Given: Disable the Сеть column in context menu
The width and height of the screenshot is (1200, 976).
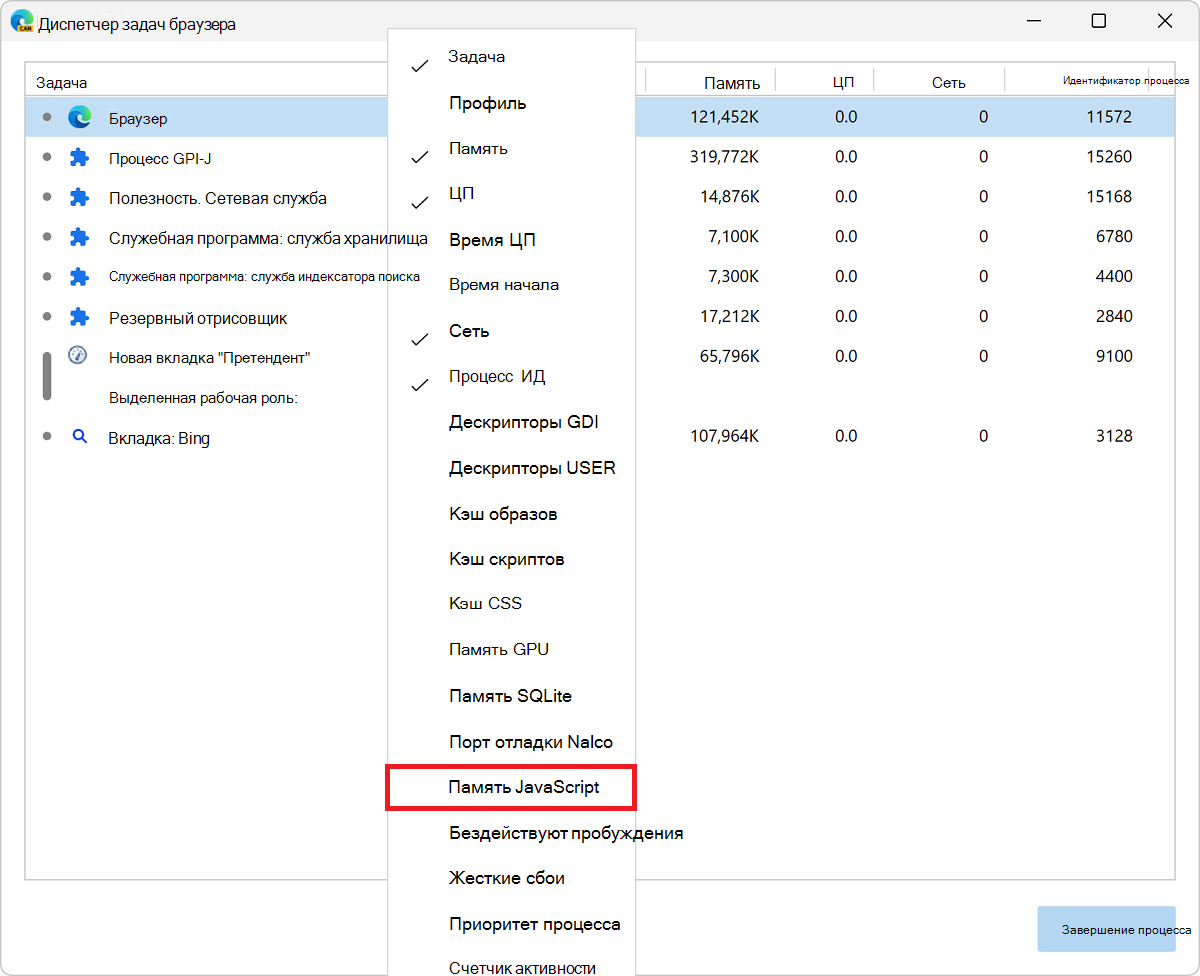Looking at the screenshot, I should pyautogui.click(x=469, y=331).
